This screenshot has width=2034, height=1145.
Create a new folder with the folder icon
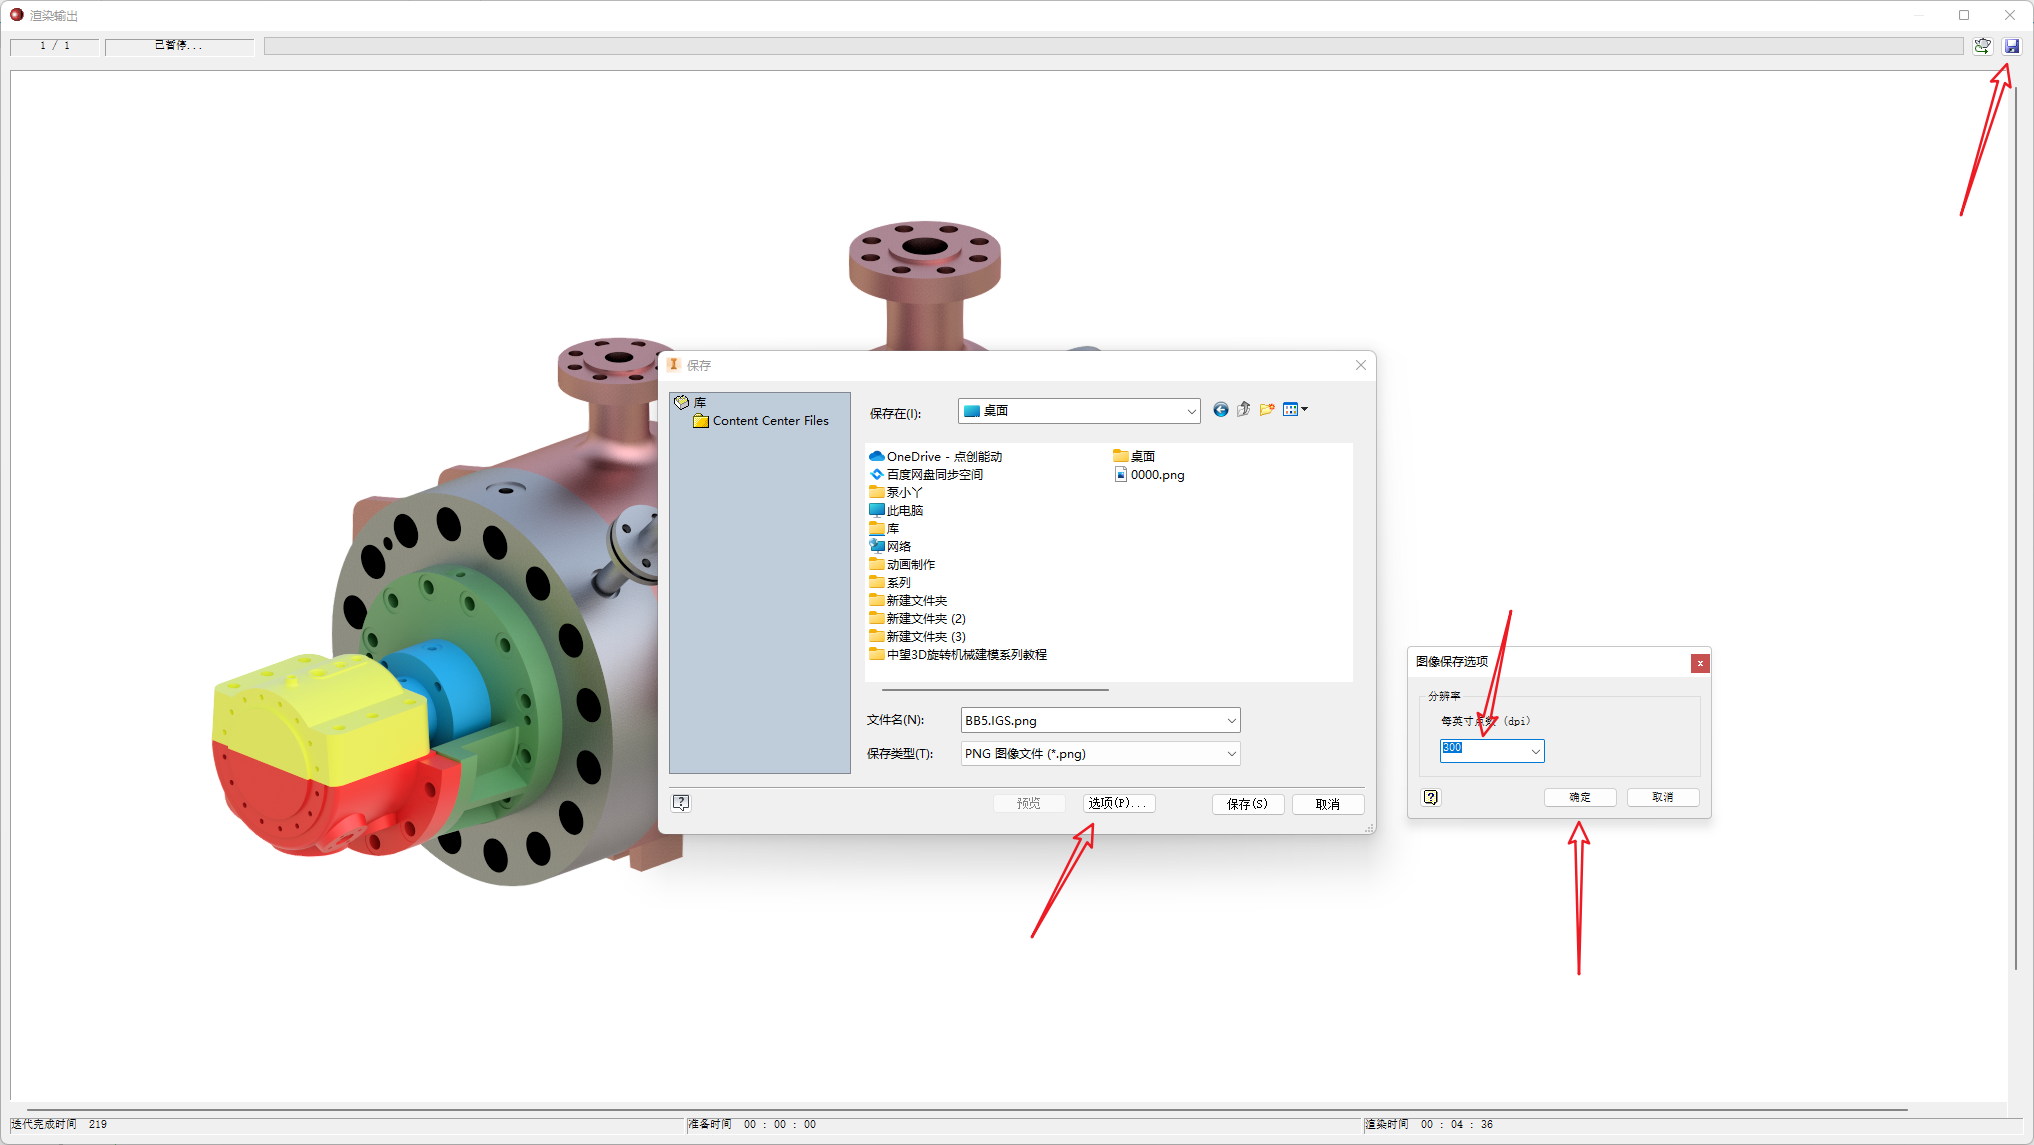(x=1267, y=410)
